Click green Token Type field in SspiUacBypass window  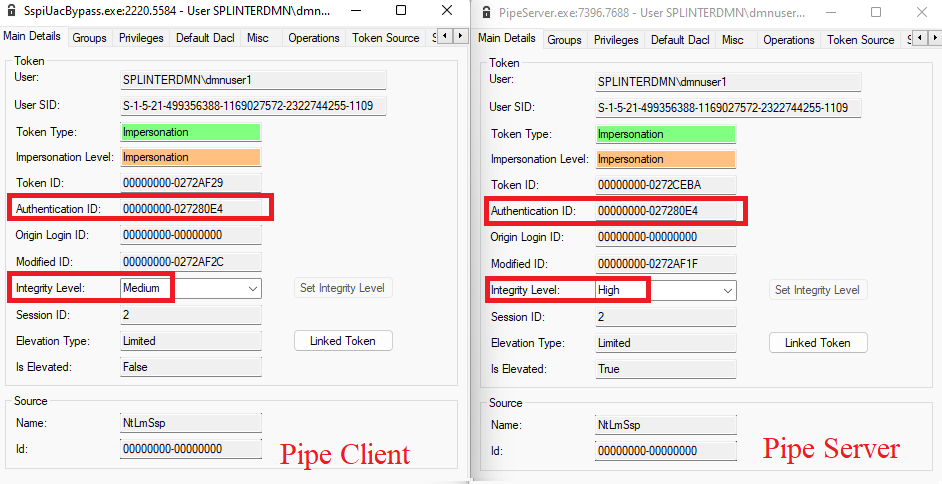190,132
